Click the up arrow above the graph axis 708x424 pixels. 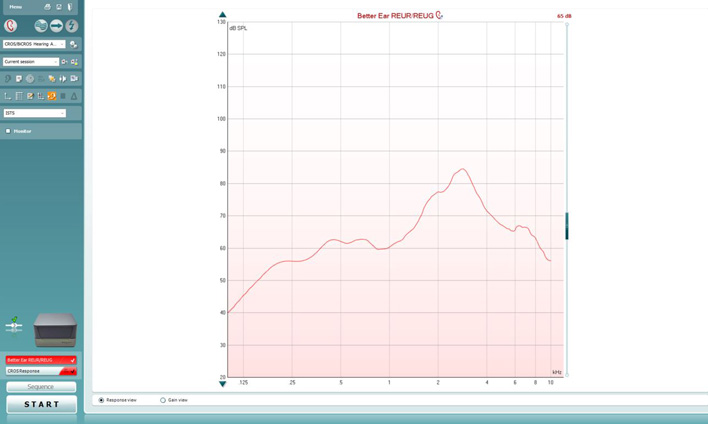(222, 14)
